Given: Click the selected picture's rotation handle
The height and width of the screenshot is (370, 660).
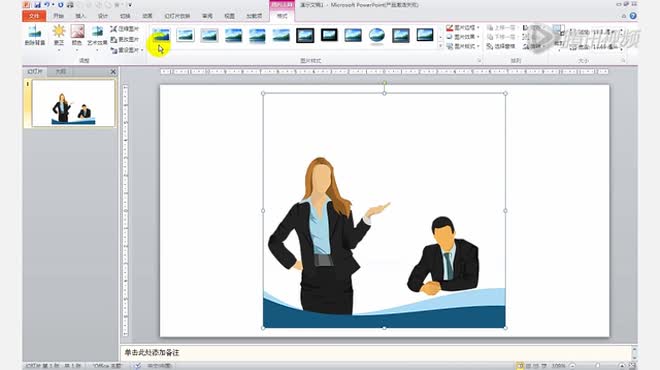Looking at the screenshot, I should pos(384,83).
